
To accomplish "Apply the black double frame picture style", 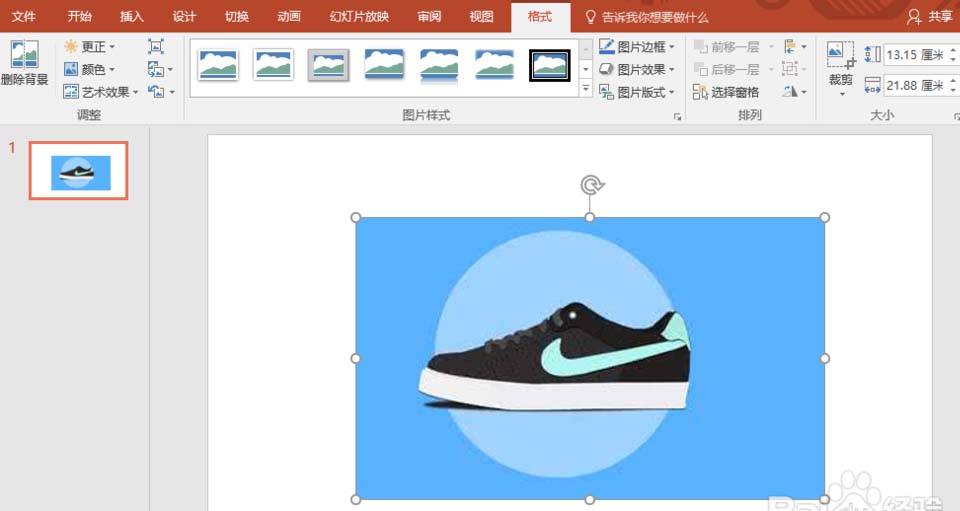I will (x=549, y=65).
